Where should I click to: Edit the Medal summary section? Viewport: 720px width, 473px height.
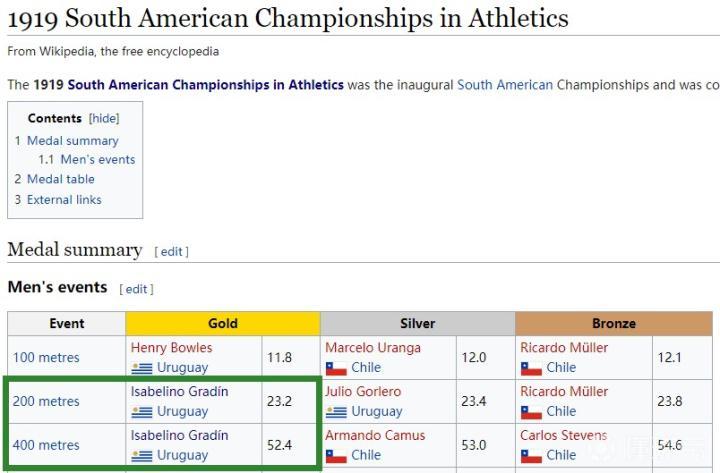[x=172, y=251]
